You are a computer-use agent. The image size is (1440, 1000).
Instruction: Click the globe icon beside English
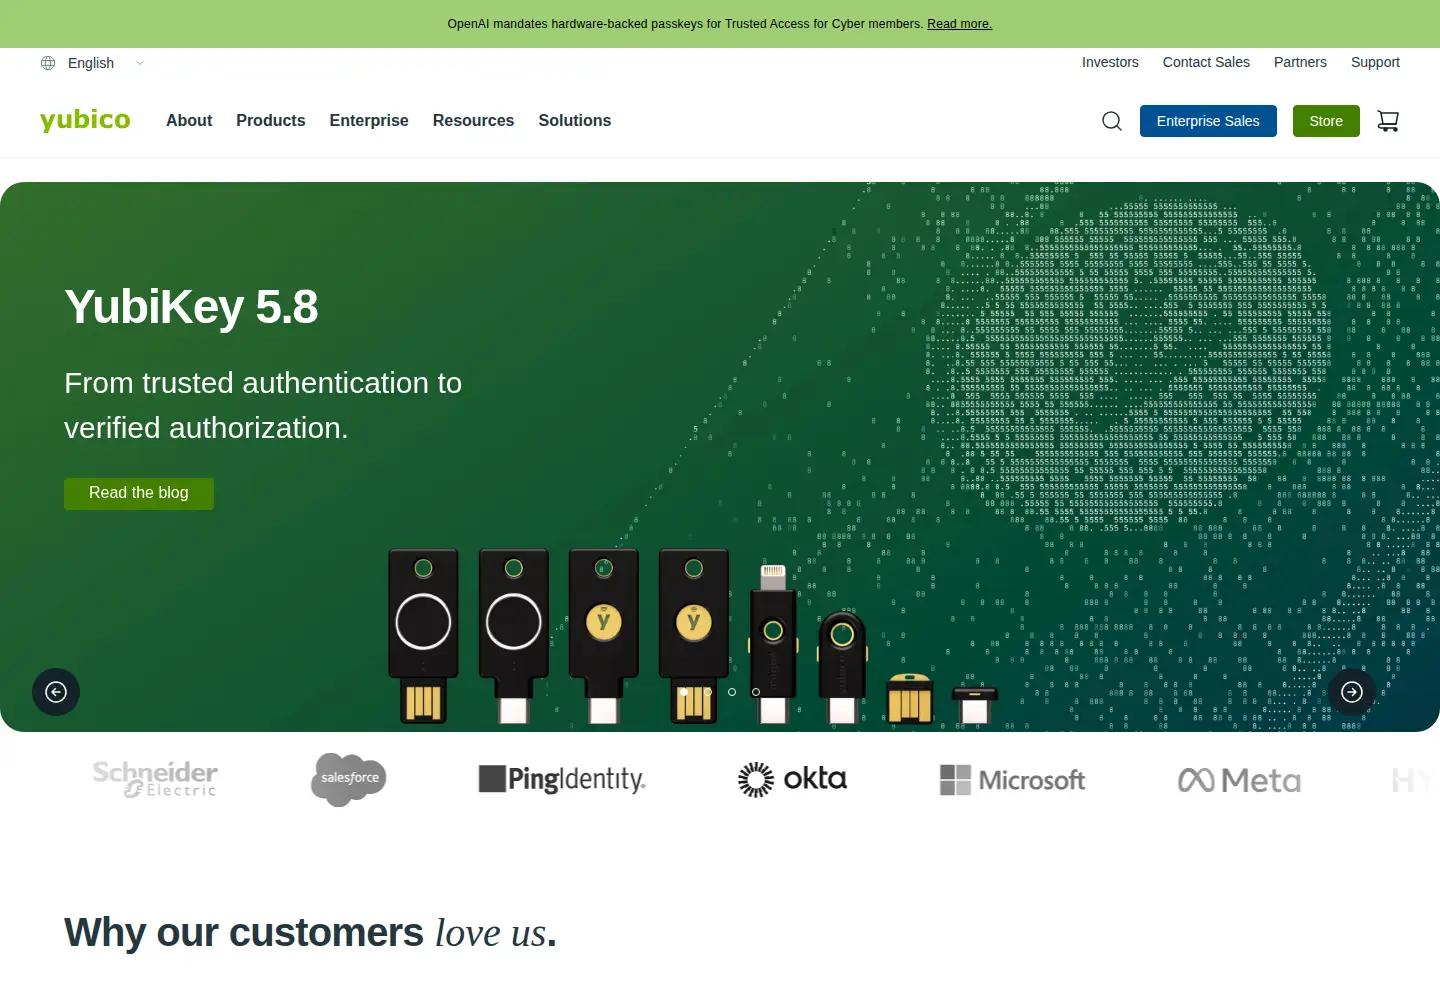48,63
